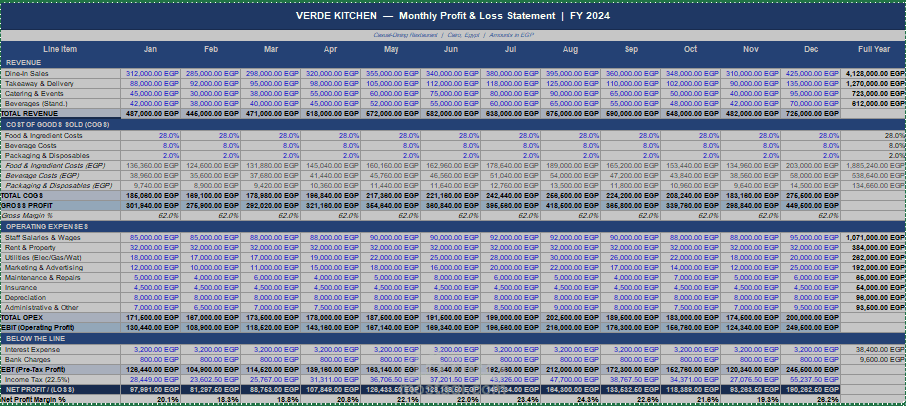This screenshot has width=906, height=406.
Task: Select Beverage Costs Aug value 54,000.00 EGP
Action: pos(571,176)
